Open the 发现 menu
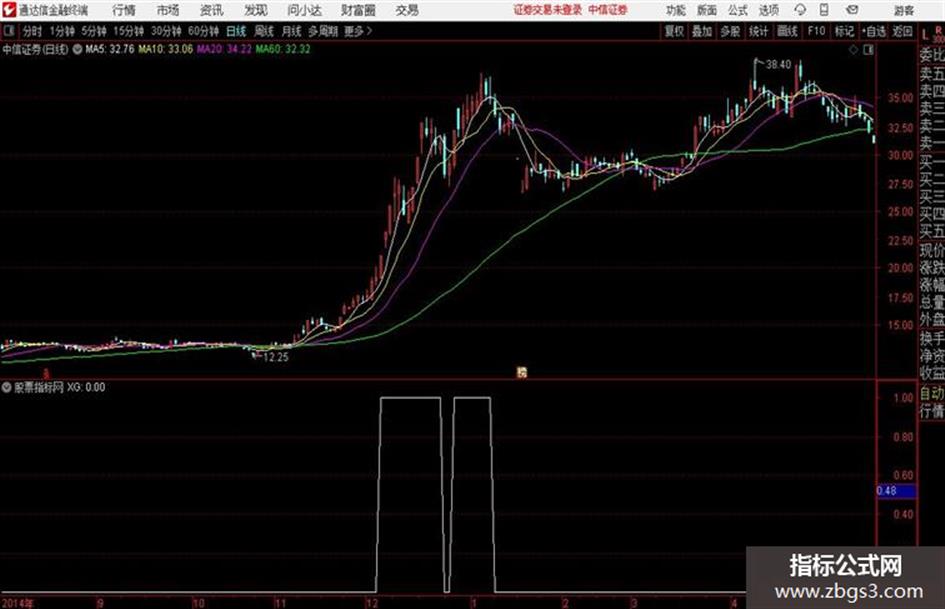Viewport: 945px width, 609px height. point(256,10)
